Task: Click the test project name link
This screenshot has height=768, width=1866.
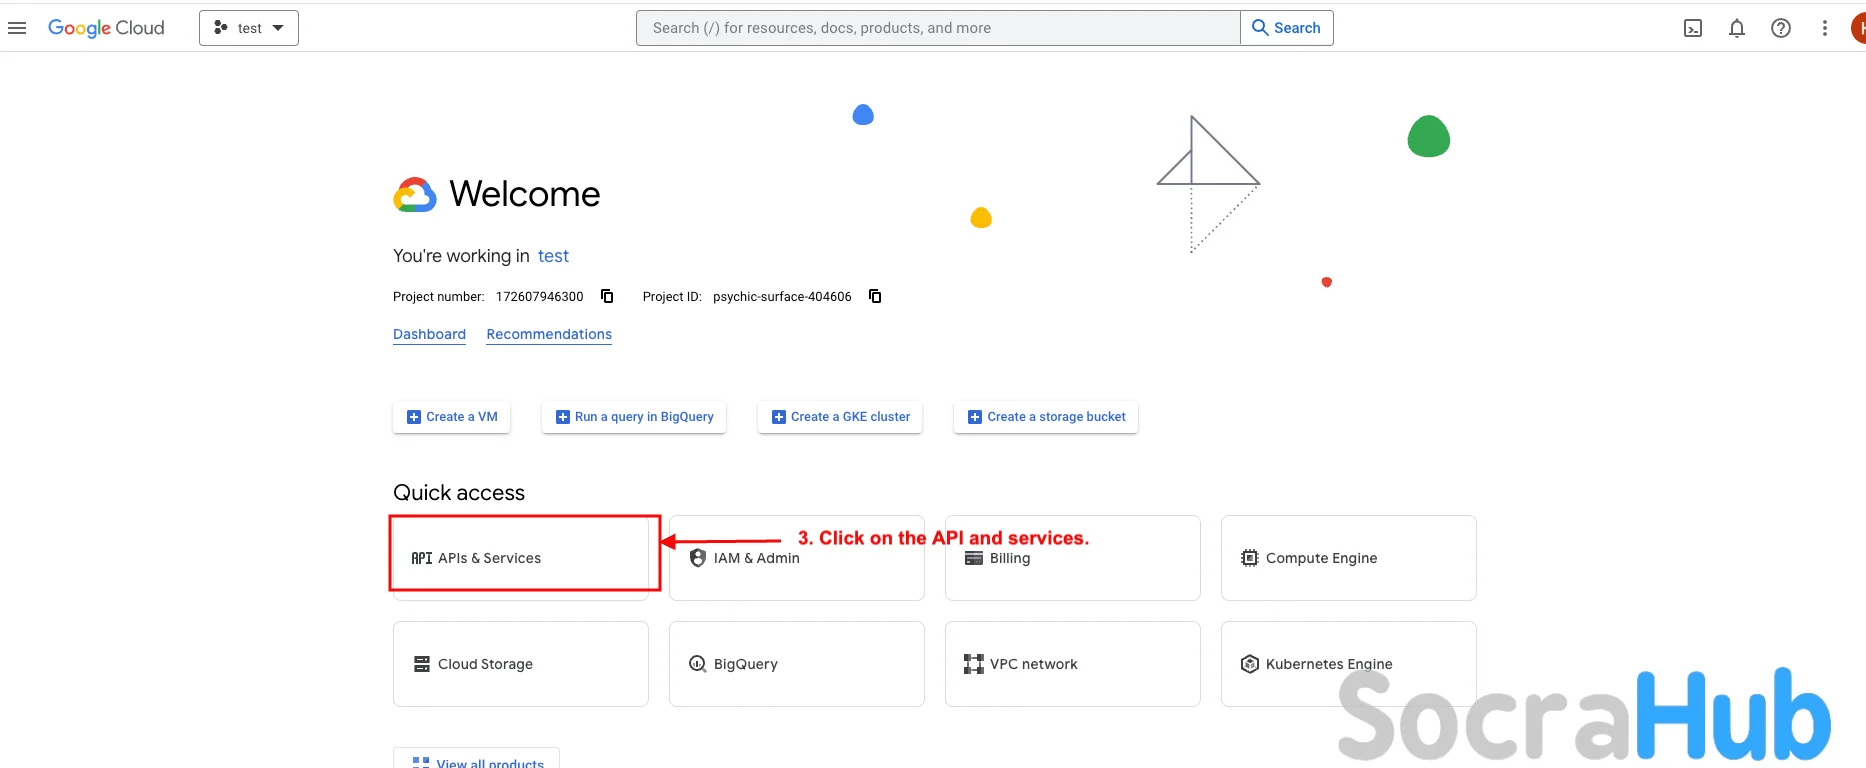Action: [x=553, y=256]
